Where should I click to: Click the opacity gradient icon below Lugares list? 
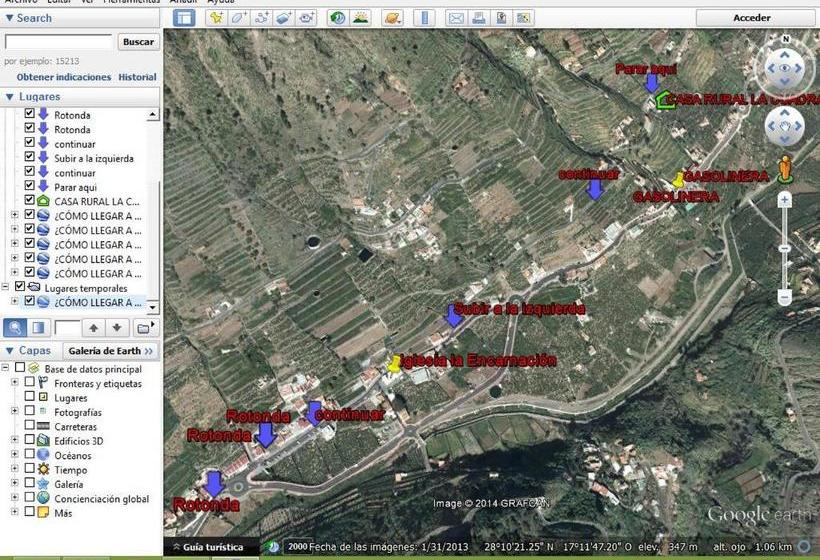point(38,328)
